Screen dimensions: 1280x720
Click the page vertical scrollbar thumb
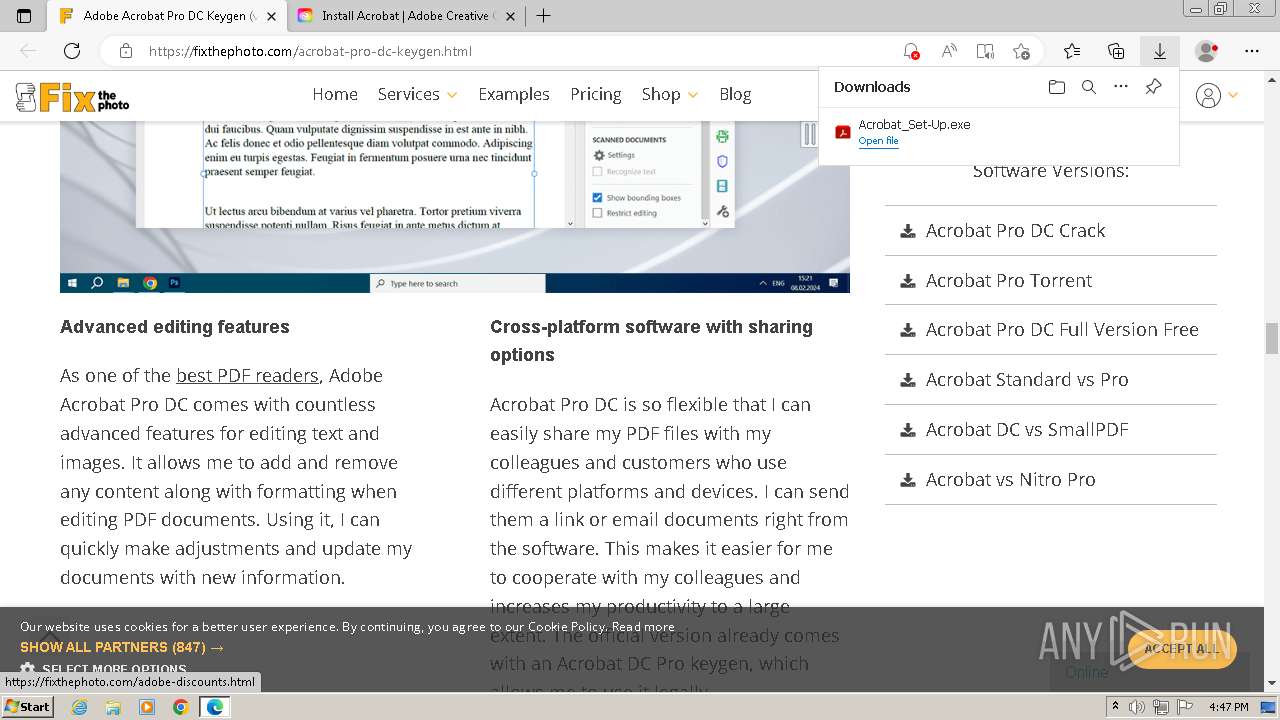tap(1272, 338)
